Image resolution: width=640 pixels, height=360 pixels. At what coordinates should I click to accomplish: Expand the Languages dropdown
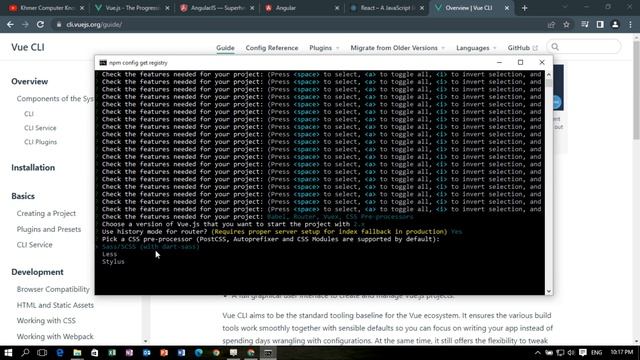(x=476, y=48)
